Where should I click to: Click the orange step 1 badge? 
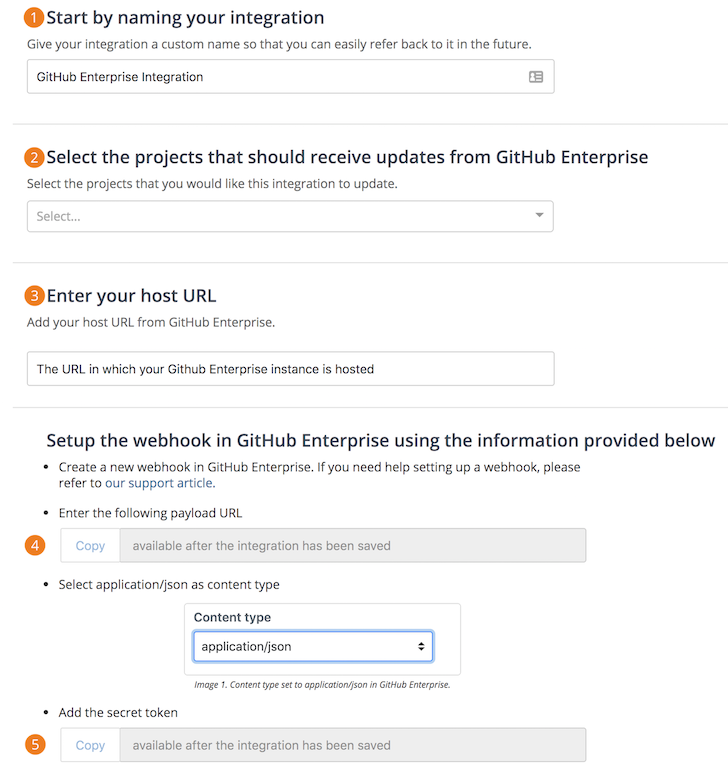[35, 18]
